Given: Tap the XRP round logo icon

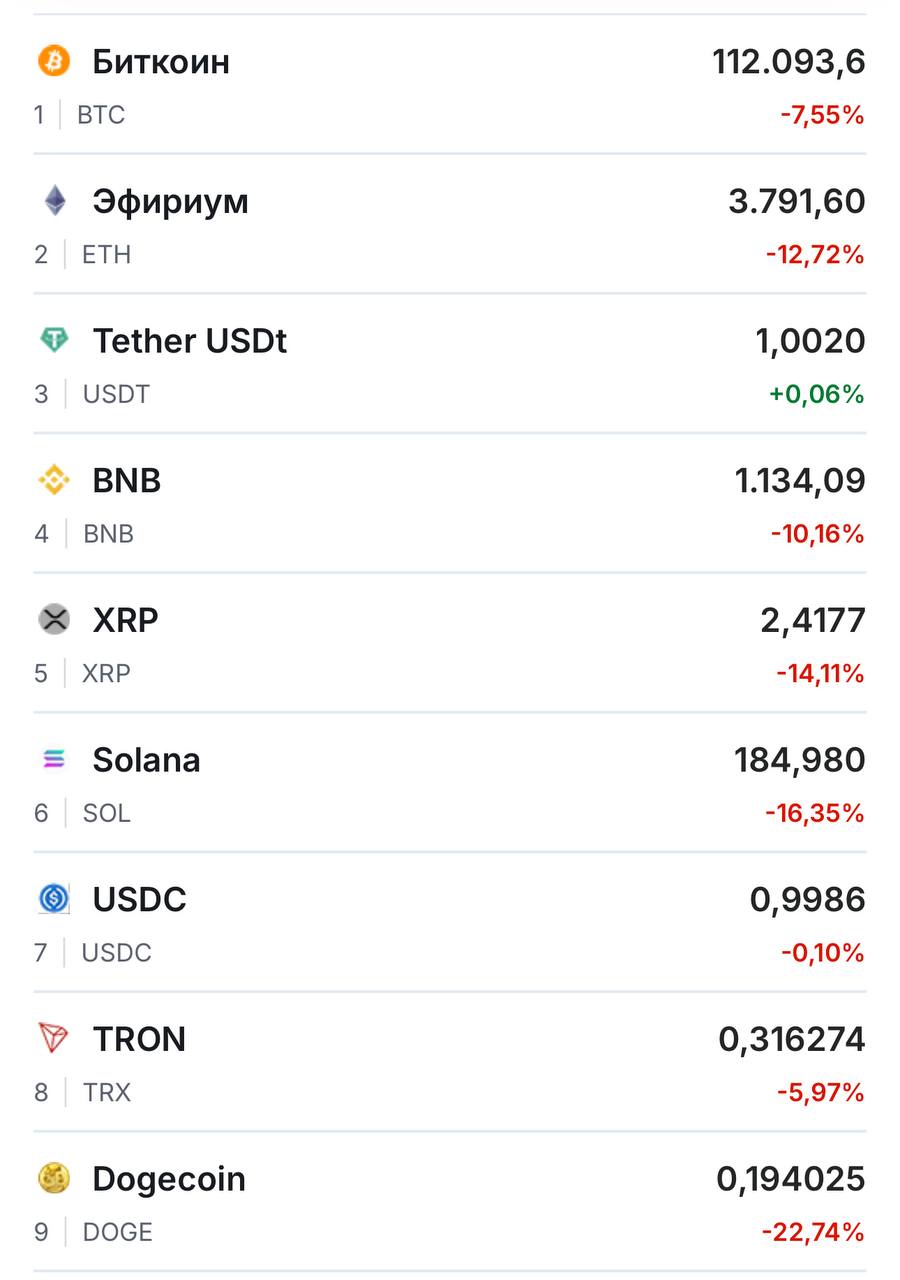Looking at the screenshot, I should 54,620.
